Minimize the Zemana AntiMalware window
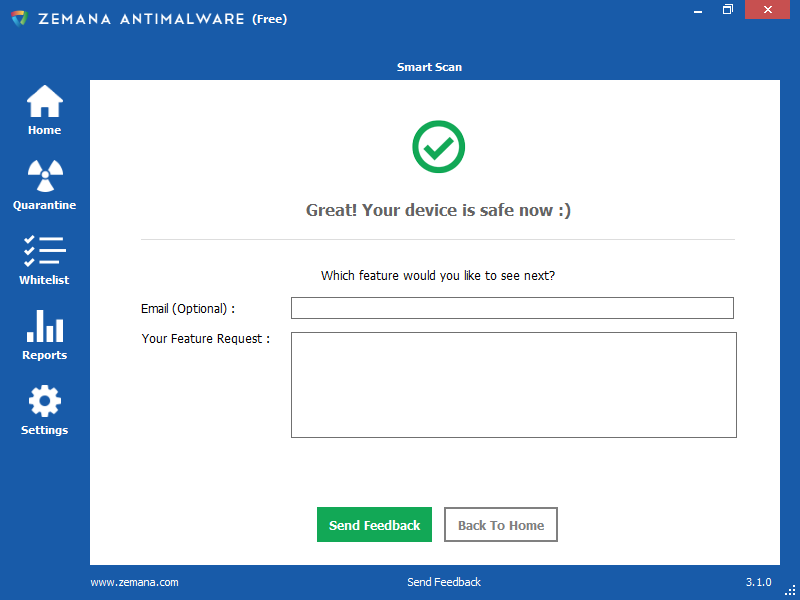Image resolution: width=800 pixels, height=600 pixels. pyautogui.click(x=697, y=10)
